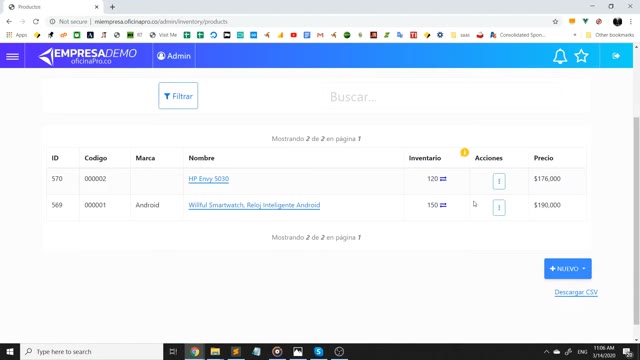Image resolution: width=640 pixels, height=360 pixels.
Task: Expand the NUEVO dropdown button
Action: [567, 269]
